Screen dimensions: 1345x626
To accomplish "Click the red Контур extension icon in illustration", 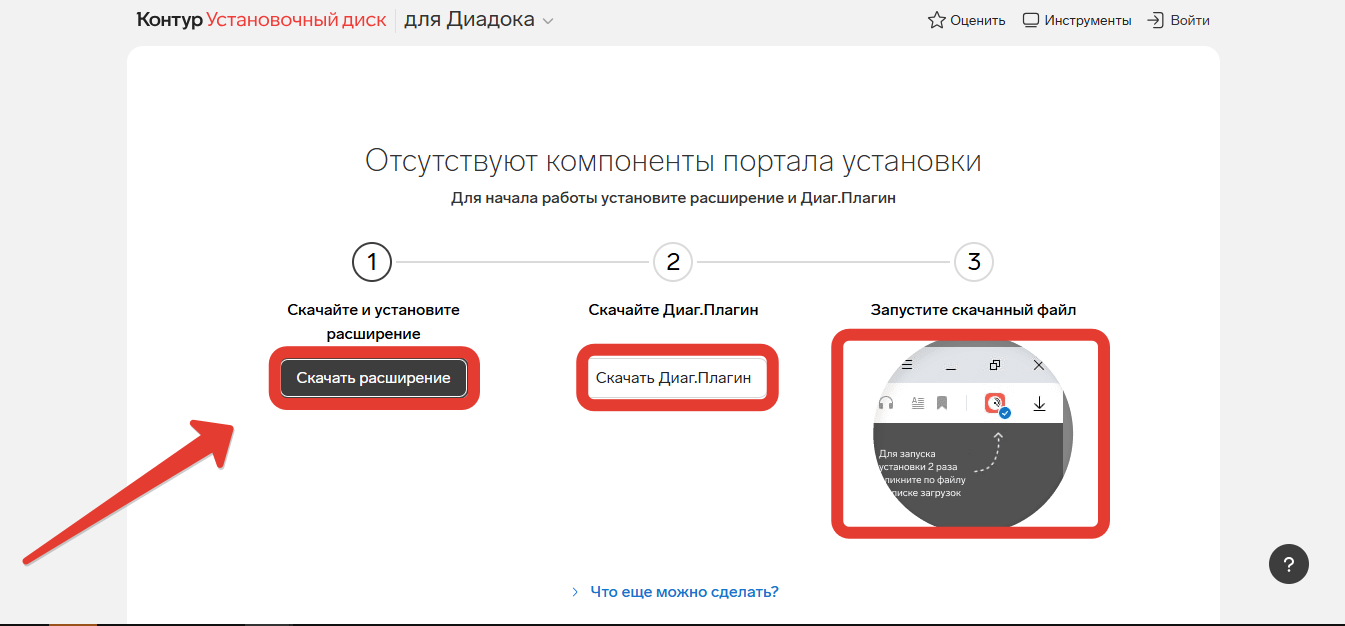I will [995, 403].
